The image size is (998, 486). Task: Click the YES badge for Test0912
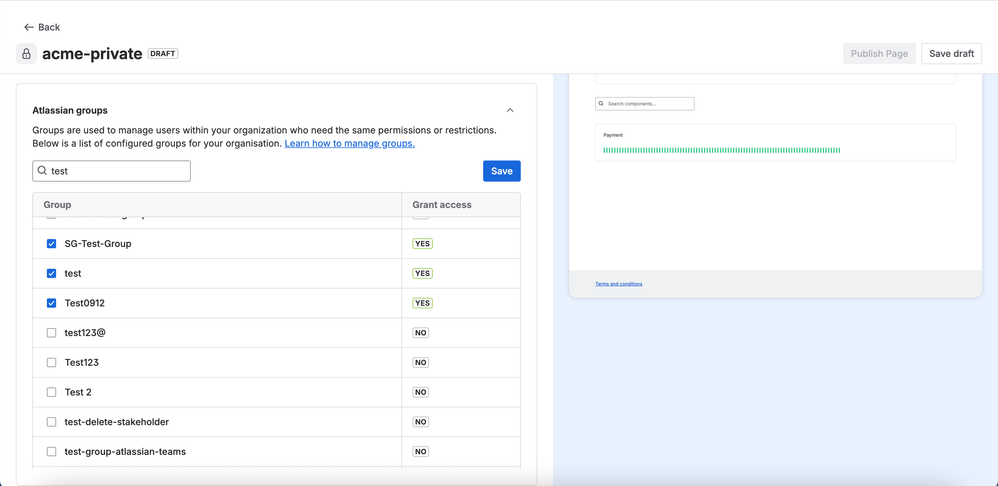pos(423,303)
